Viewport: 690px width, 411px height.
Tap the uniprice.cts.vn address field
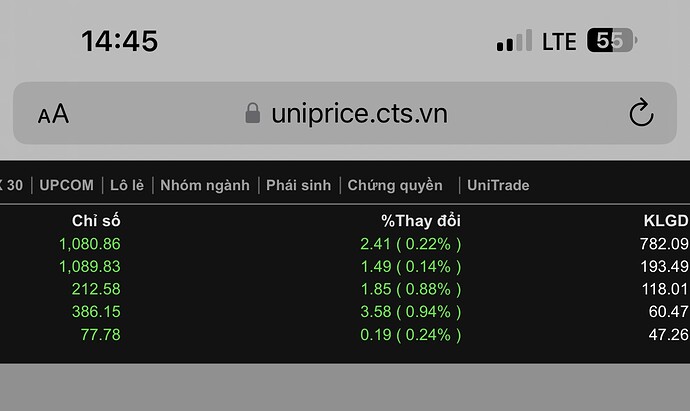click(359, 113)
